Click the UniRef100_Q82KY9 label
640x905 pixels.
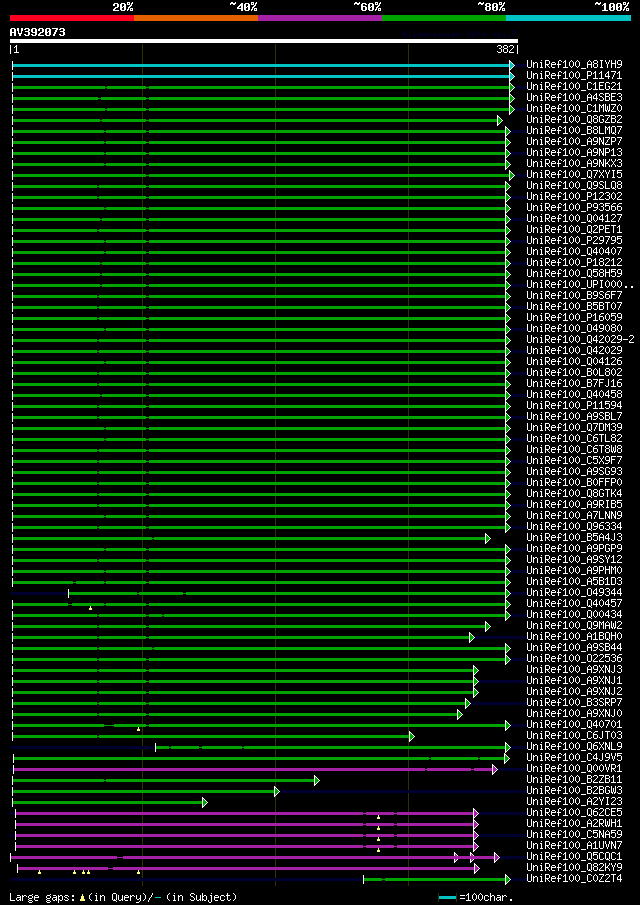click(574, 868)
